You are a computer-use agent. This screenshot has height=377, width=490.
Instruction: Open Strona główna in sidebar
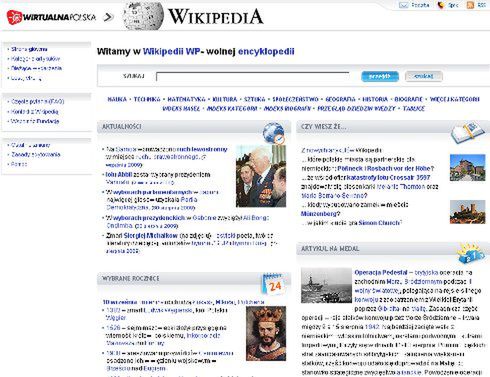pyautogui.click(x=29, y=49)
